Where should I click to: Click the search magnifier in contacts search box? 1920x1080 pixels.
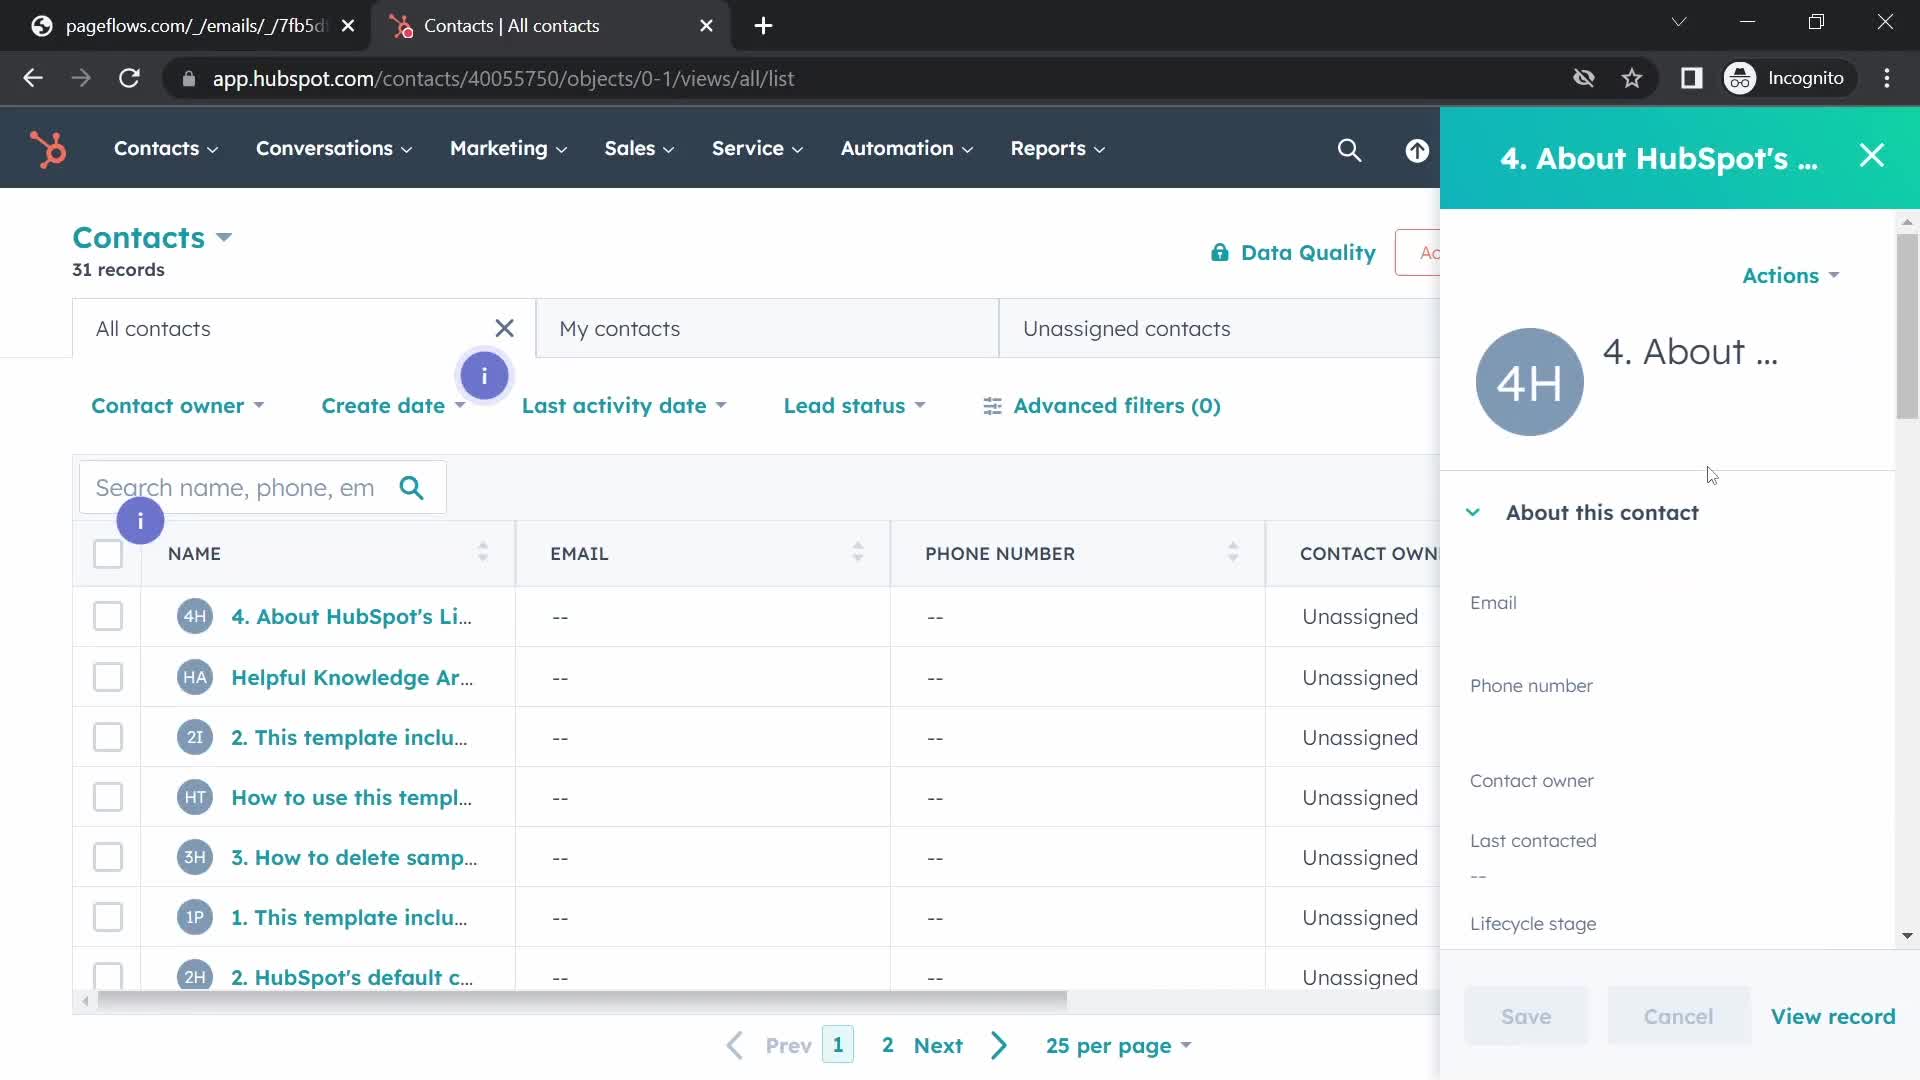pos(411,488)
